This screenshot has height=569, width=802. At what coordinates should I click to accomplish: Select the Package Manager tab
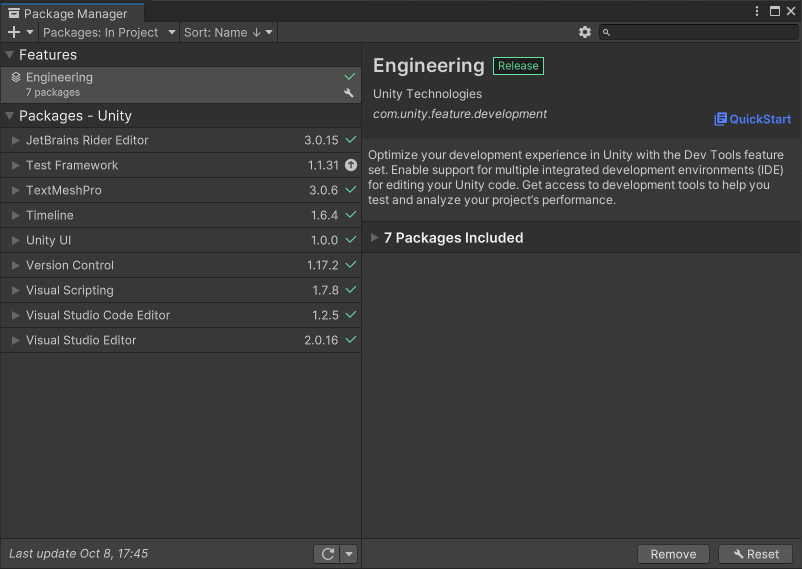[72, 13]
